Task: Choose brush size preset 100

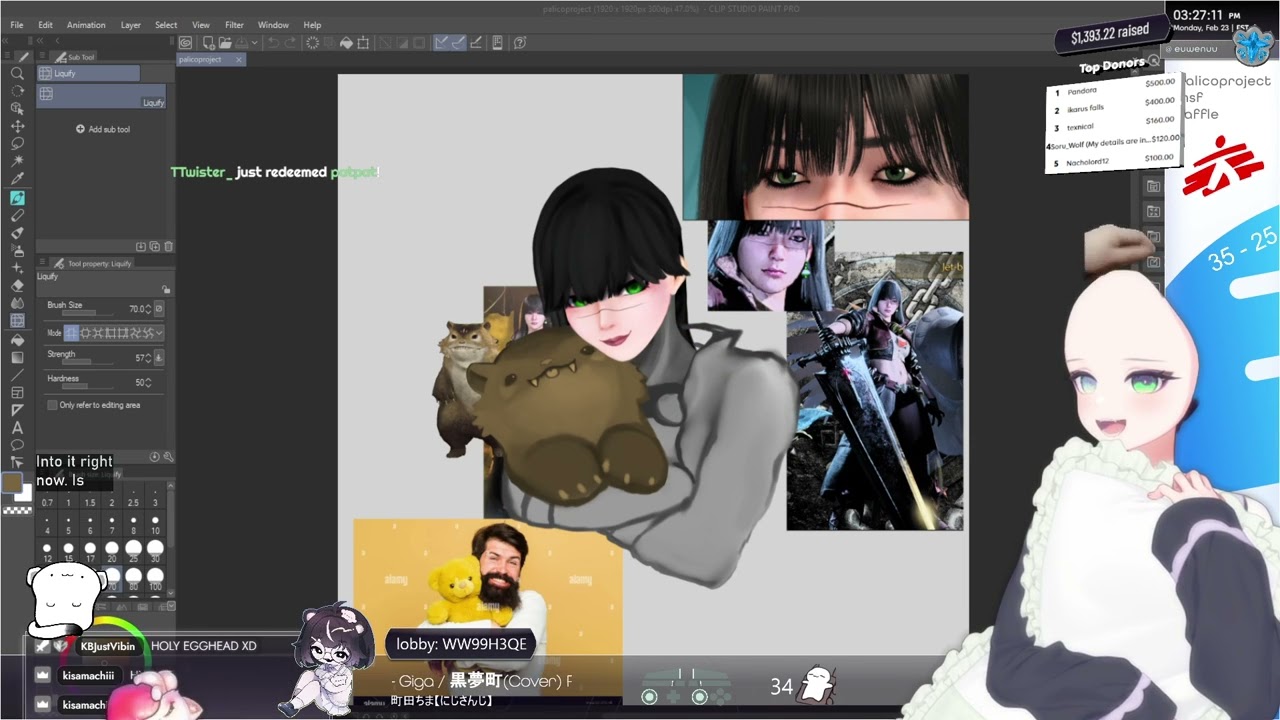Action: point(155,581)
